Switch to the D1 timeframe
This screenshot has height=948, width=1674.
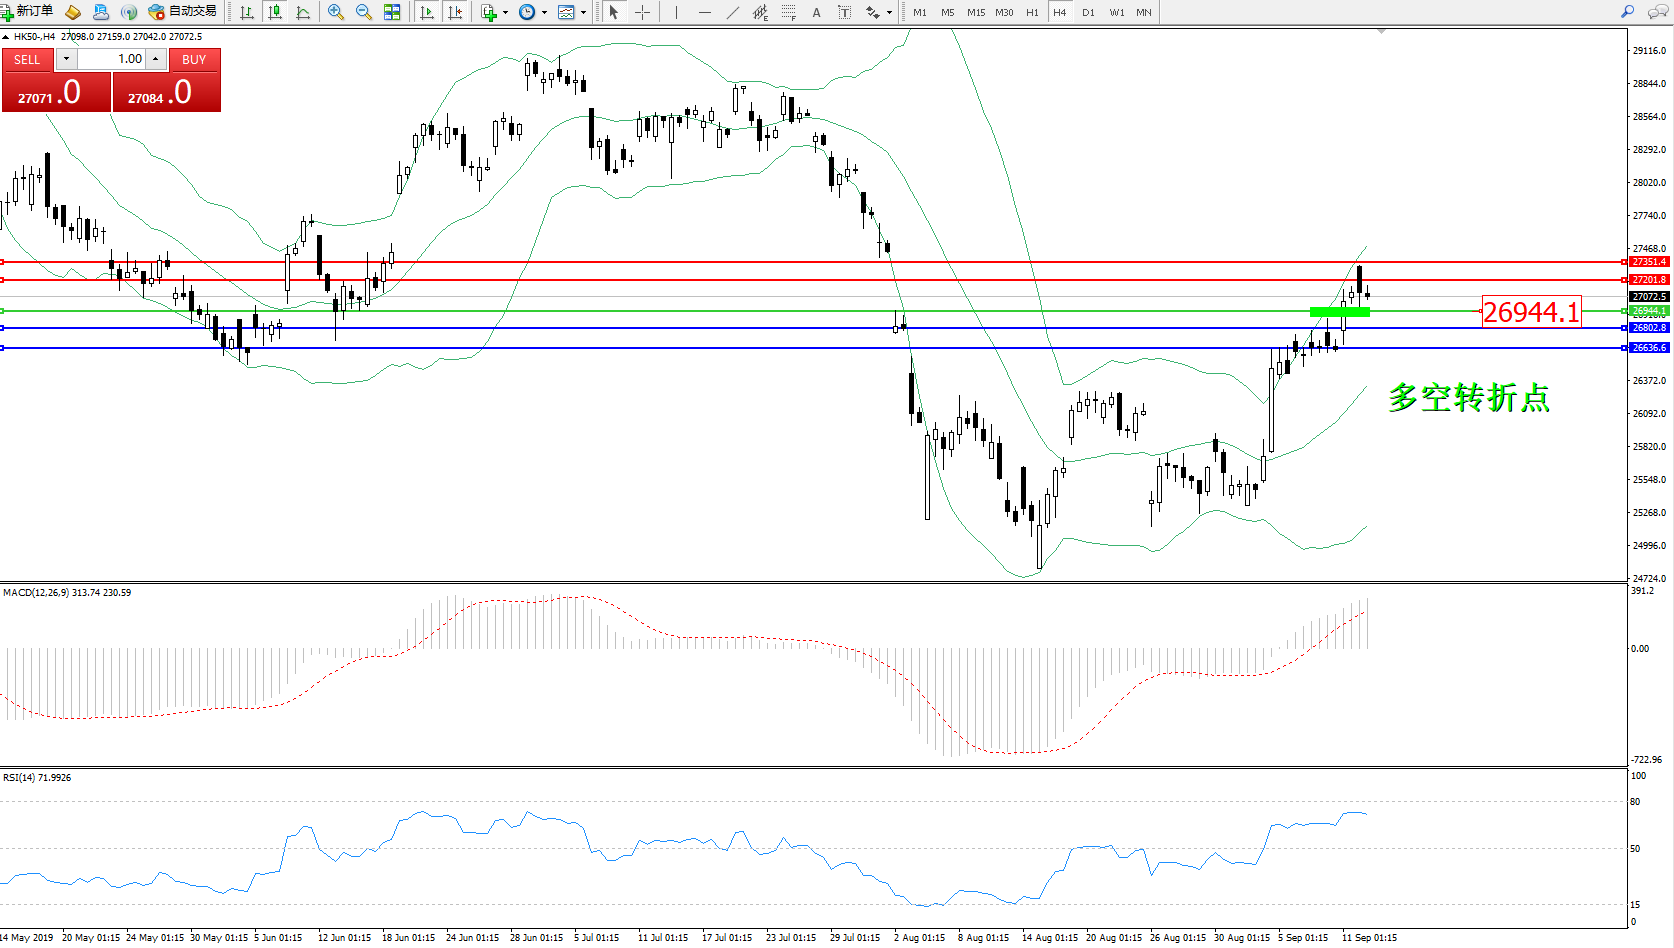[1088, 12]
